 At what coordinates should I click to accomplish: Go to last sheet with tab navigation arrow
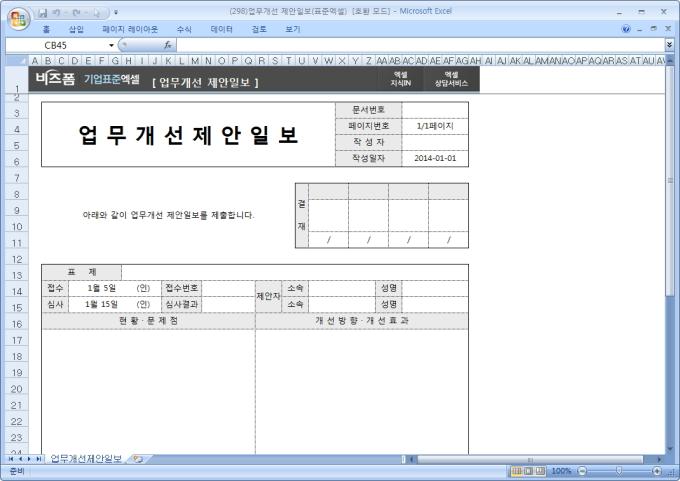(38, 459)
